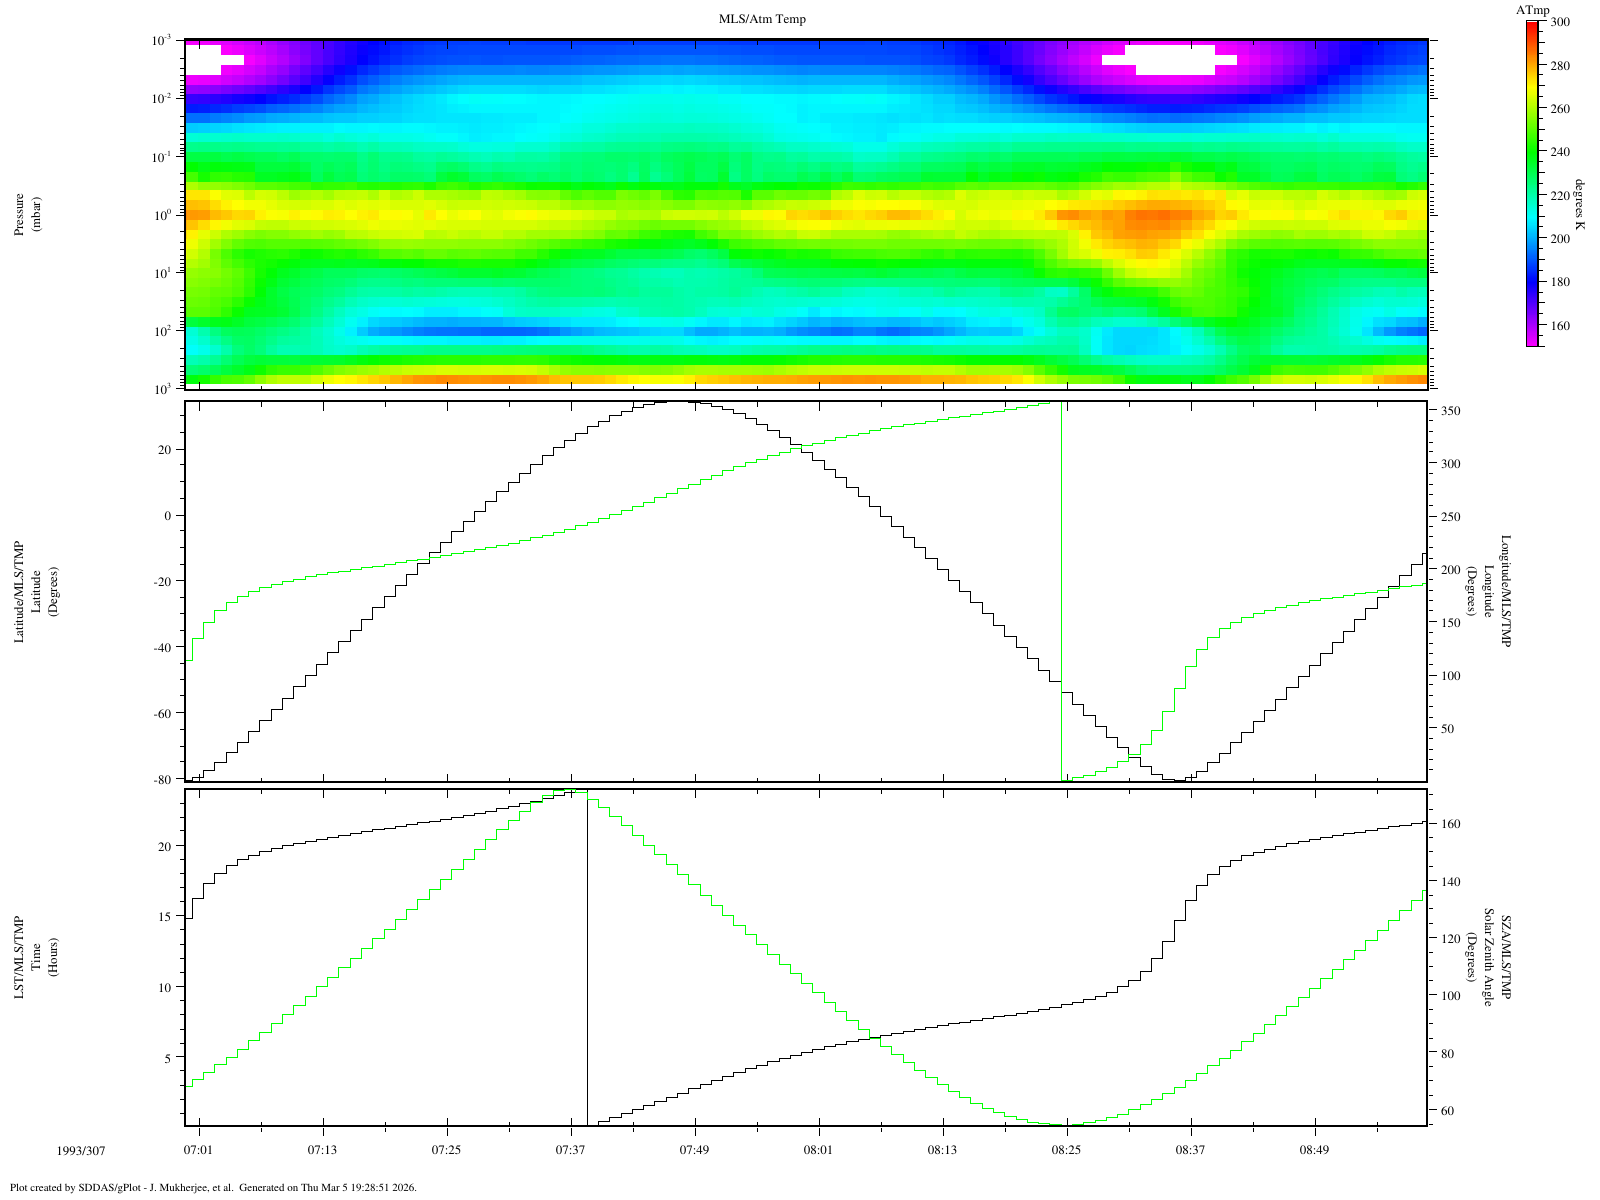Pick the magenta bottom end of the colorbar
The width and height of the screenshot is (1600, 1200).
coord(1532,341)
